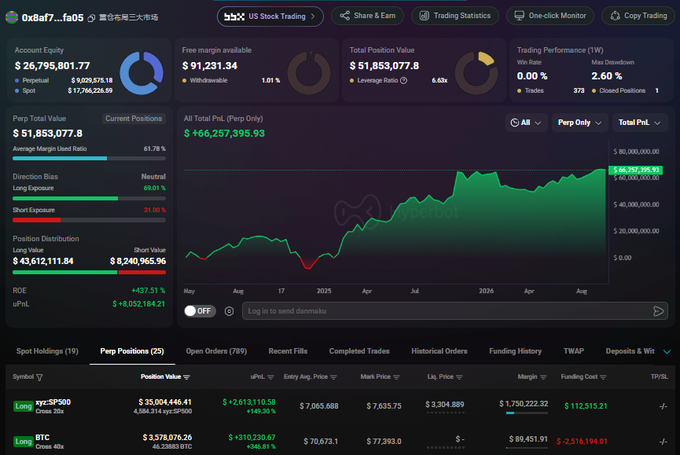Click the wallet avatar icon
This screenshot has width=680, height=455.
(x=11, y=17)
